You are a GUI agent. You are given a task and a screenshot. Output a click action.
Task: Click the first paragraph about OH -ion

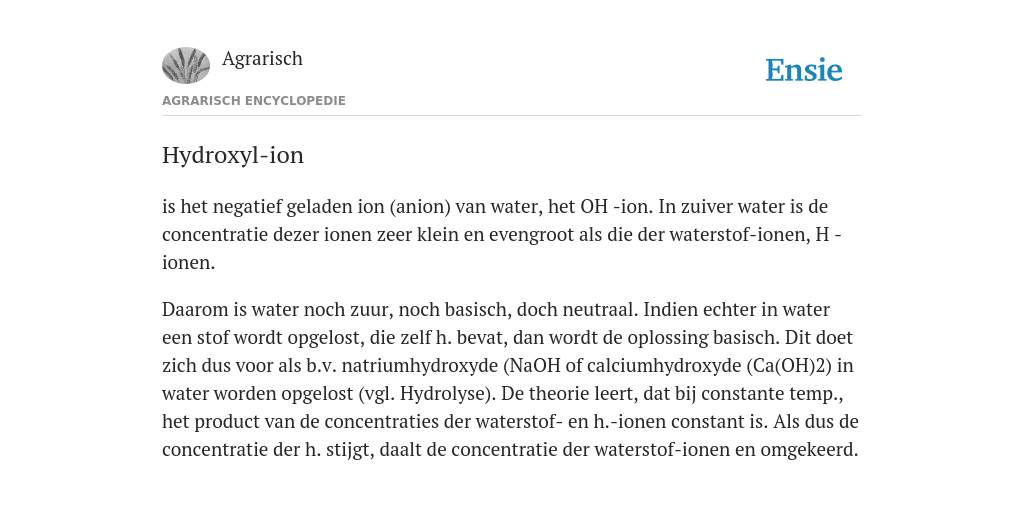pos(502,234)
